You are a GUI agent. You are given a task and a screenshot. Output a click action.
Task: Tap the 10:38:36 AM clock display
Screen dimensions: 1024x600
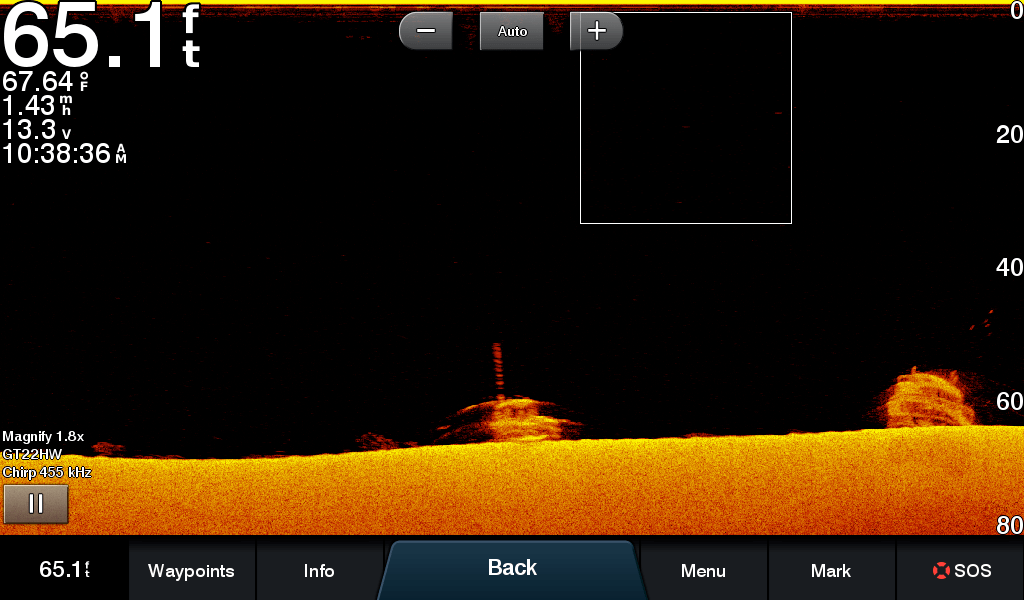click(x=64, y=153)
